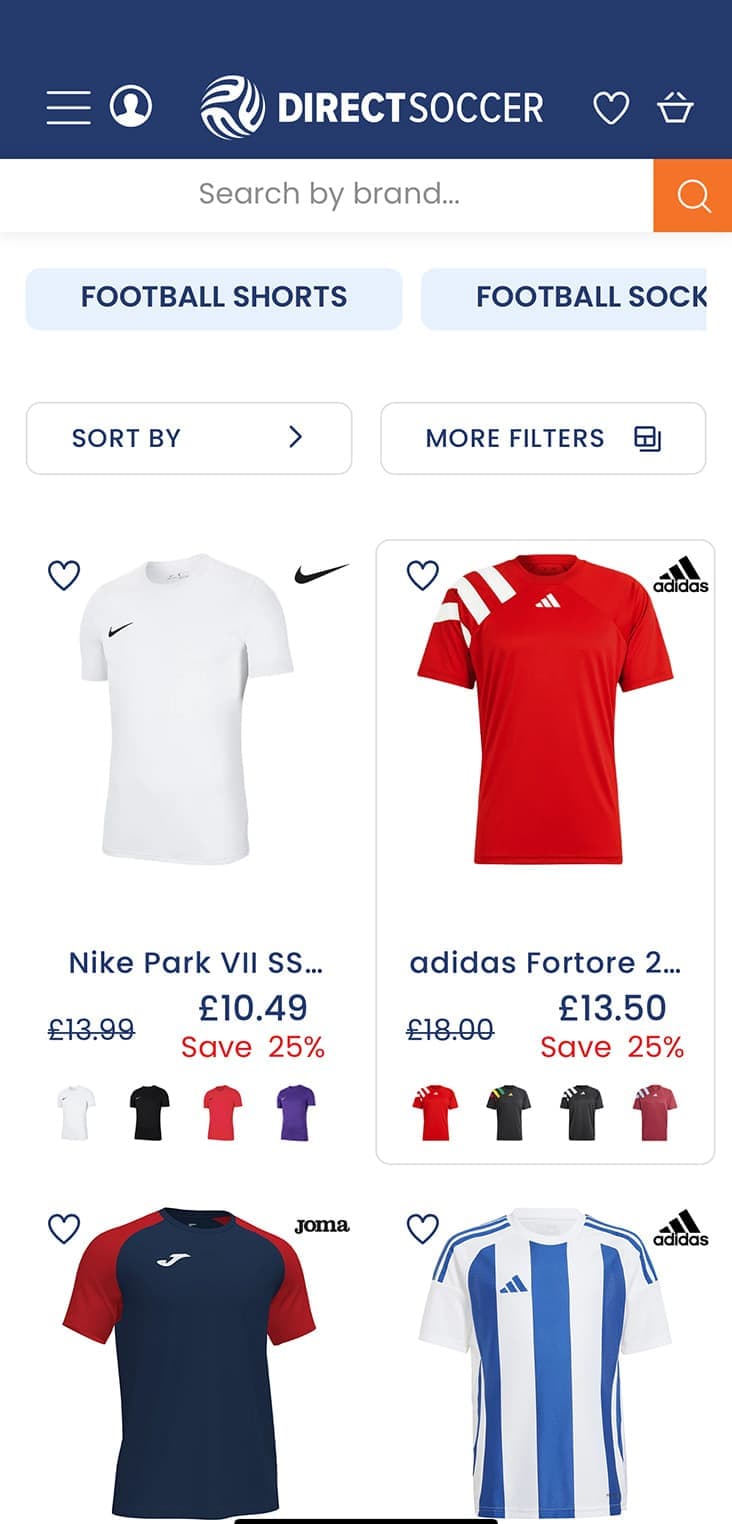Open the wishlist heart in the header
This screenshot has width=732, height=1524.
[611, 107]
